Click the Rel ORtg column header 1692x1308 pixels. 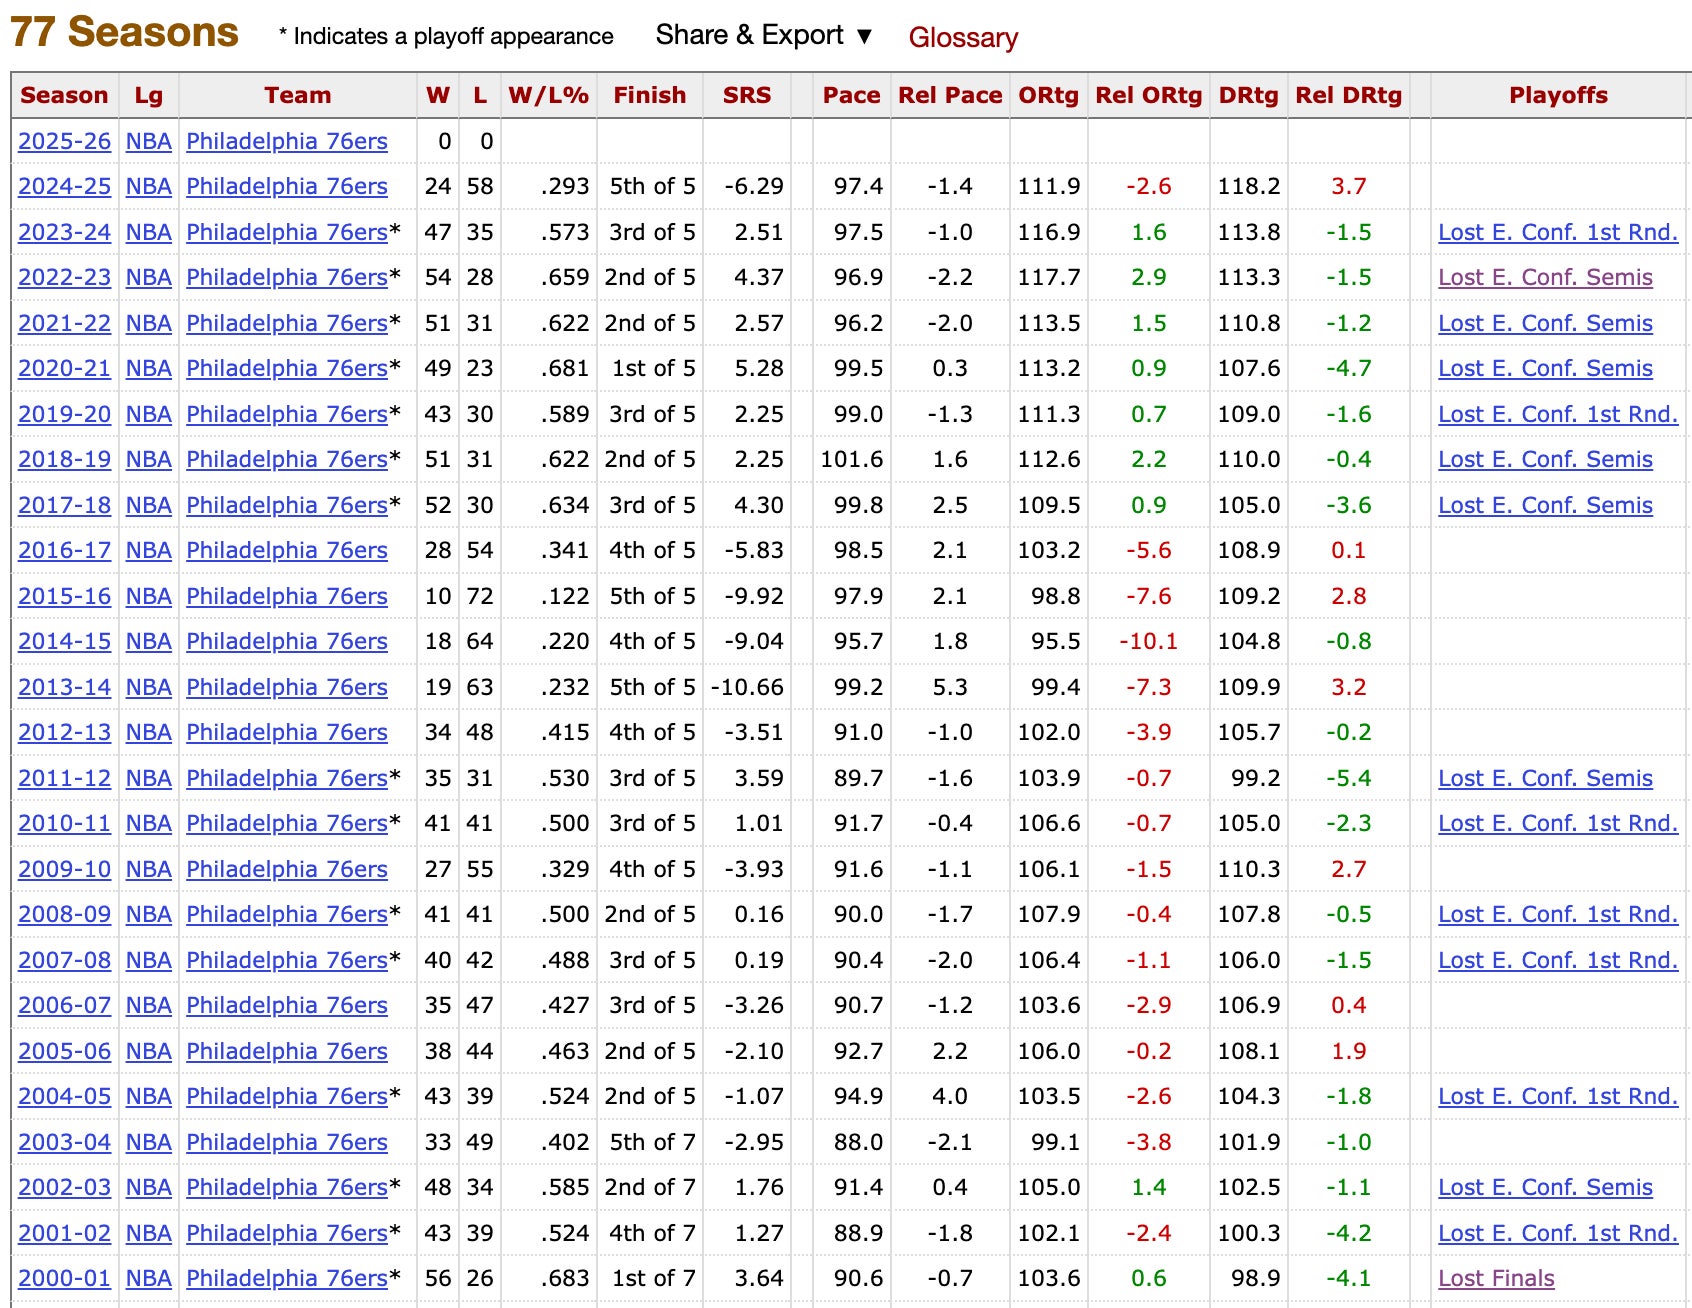click(x=1148, y=96)
